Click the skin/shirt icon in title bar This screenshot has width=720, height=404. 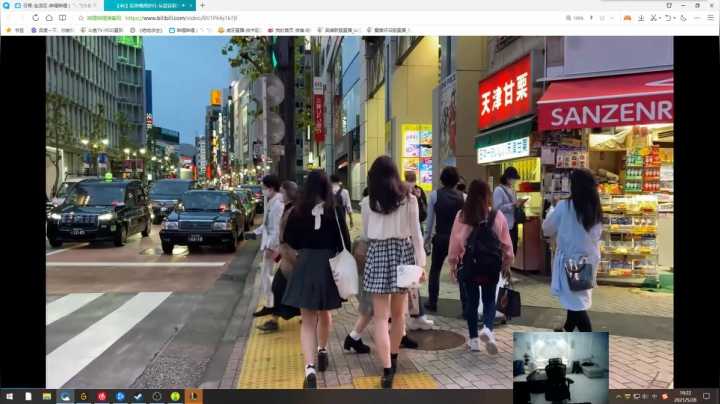(669, 6)
